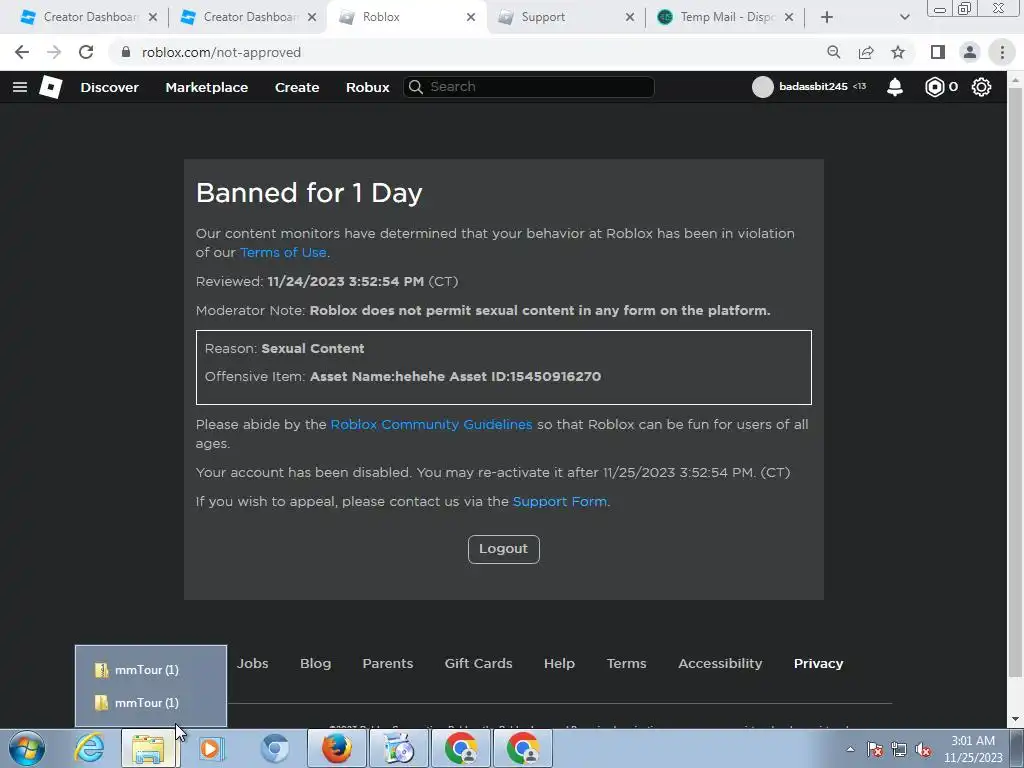1024x768 pixels.
Task: Open the Marketplace menu item
Action: pyautogui.click(x=206, y=88)
